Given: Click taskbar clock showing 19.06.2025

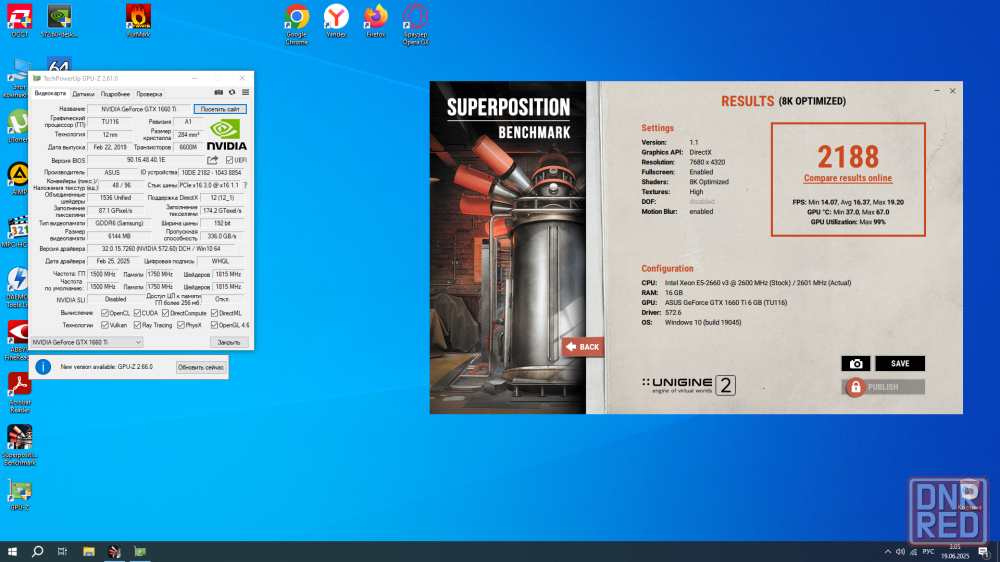Looking at the screenshot, I should pyautogui.click(x=955, y=552).
